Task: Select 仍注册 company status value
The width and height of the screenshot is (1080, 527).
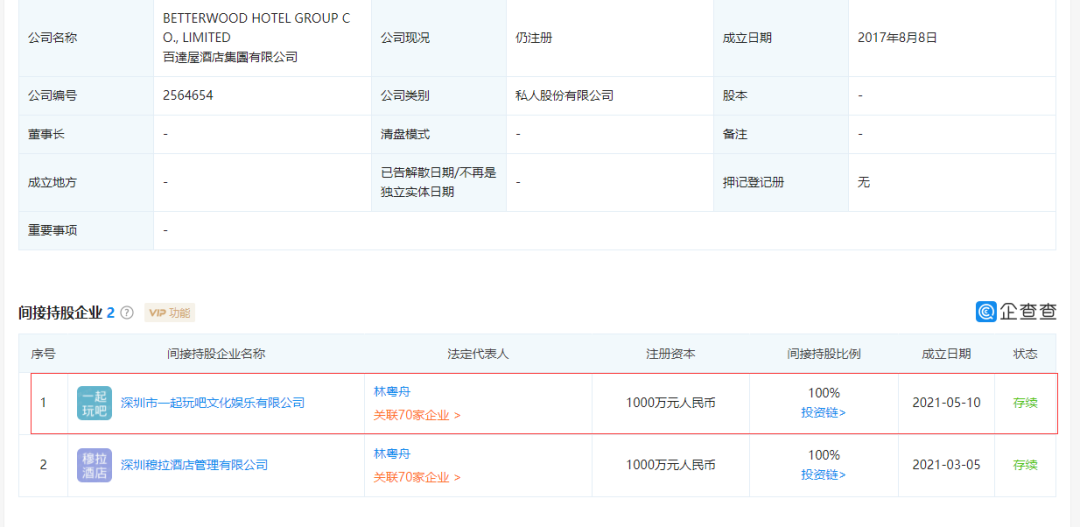Action: coord(533,38)
